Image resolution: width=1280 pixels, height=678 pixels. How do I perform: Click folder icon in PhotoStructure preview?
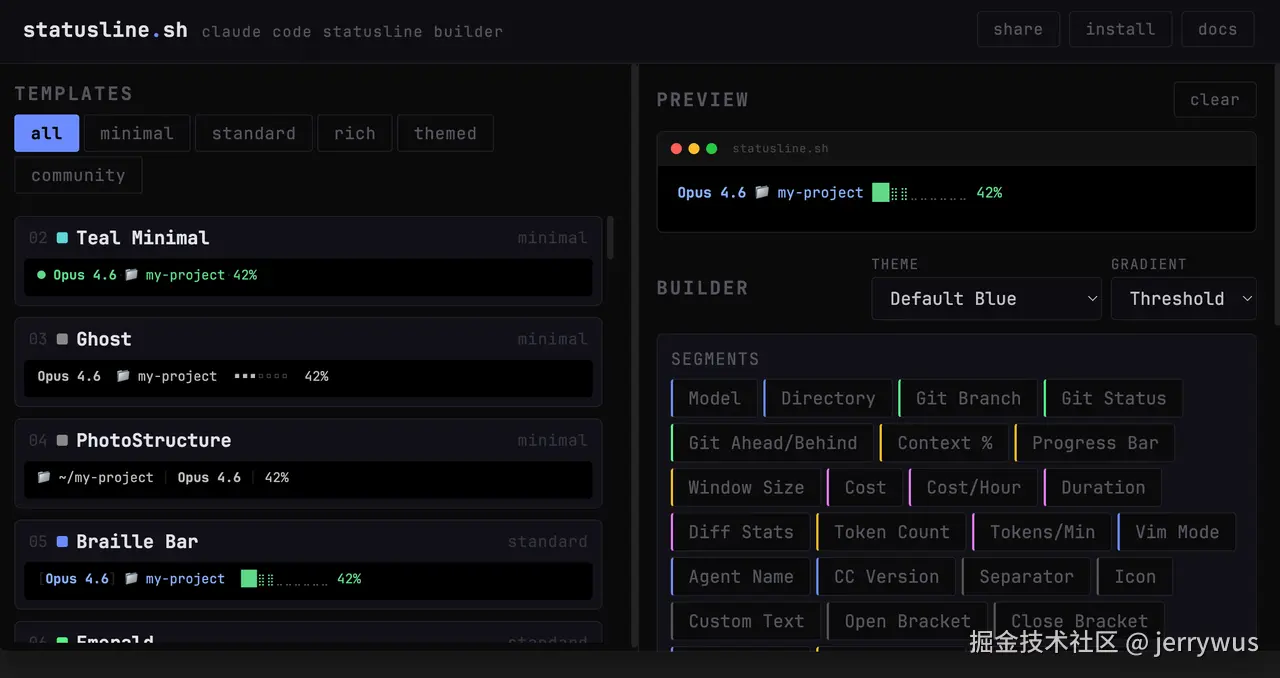tap(44, 477)
